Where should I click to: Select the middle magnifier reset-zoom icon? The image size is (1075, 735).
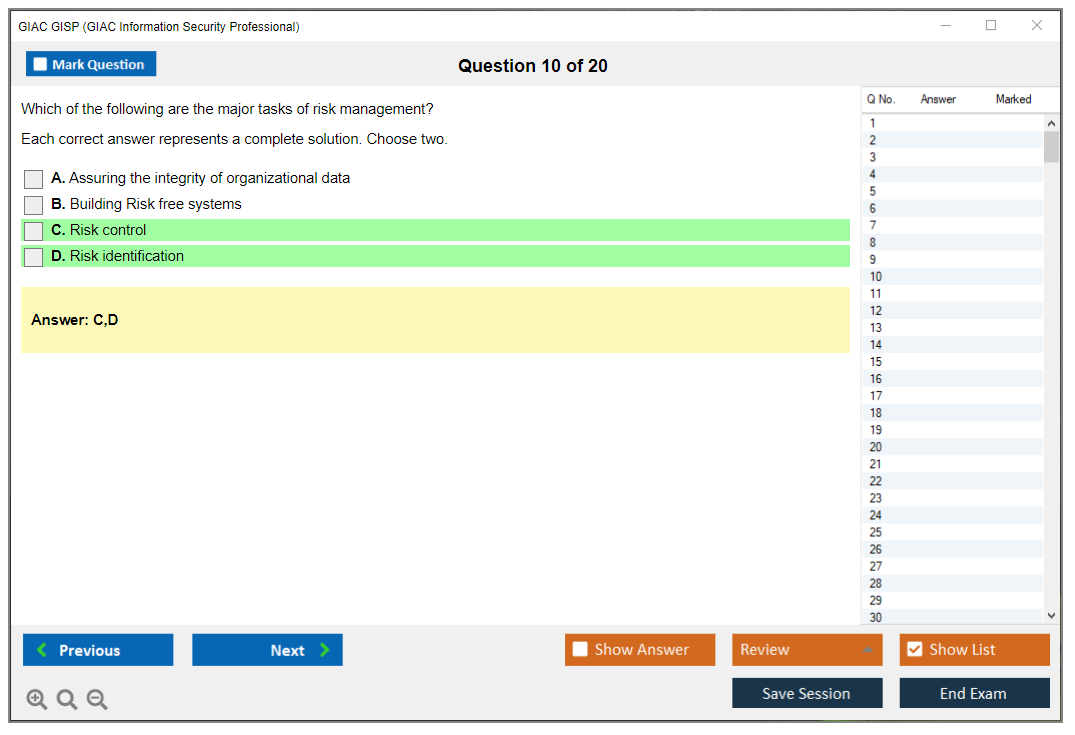pyautogui.click(x=67, y=699)
